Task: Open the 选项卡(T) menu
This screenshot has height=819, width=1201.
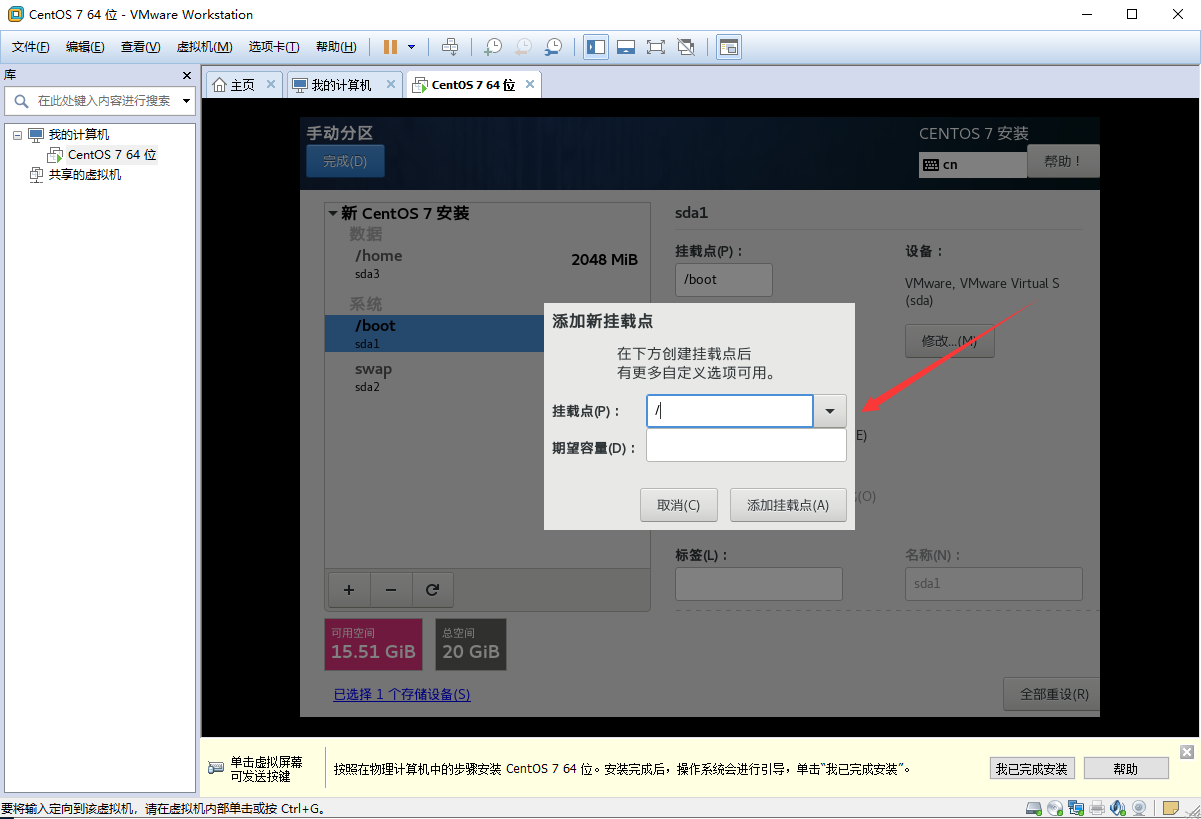Action: [x=274, y=47]
